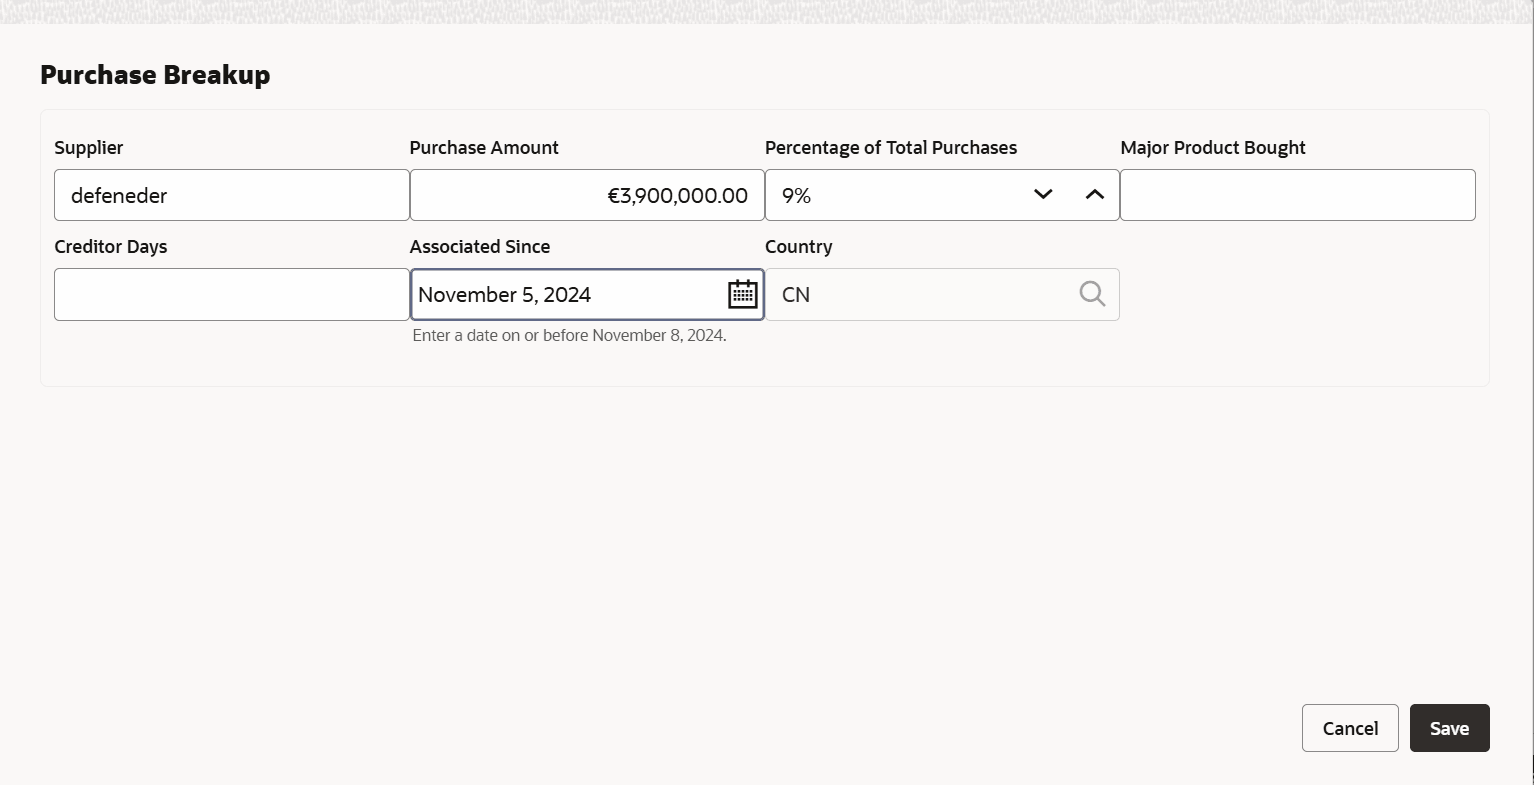Viewport: 1534px width, 785px height.
Task: Click the Major Product Bought label
Action: tap(1213, 147)
